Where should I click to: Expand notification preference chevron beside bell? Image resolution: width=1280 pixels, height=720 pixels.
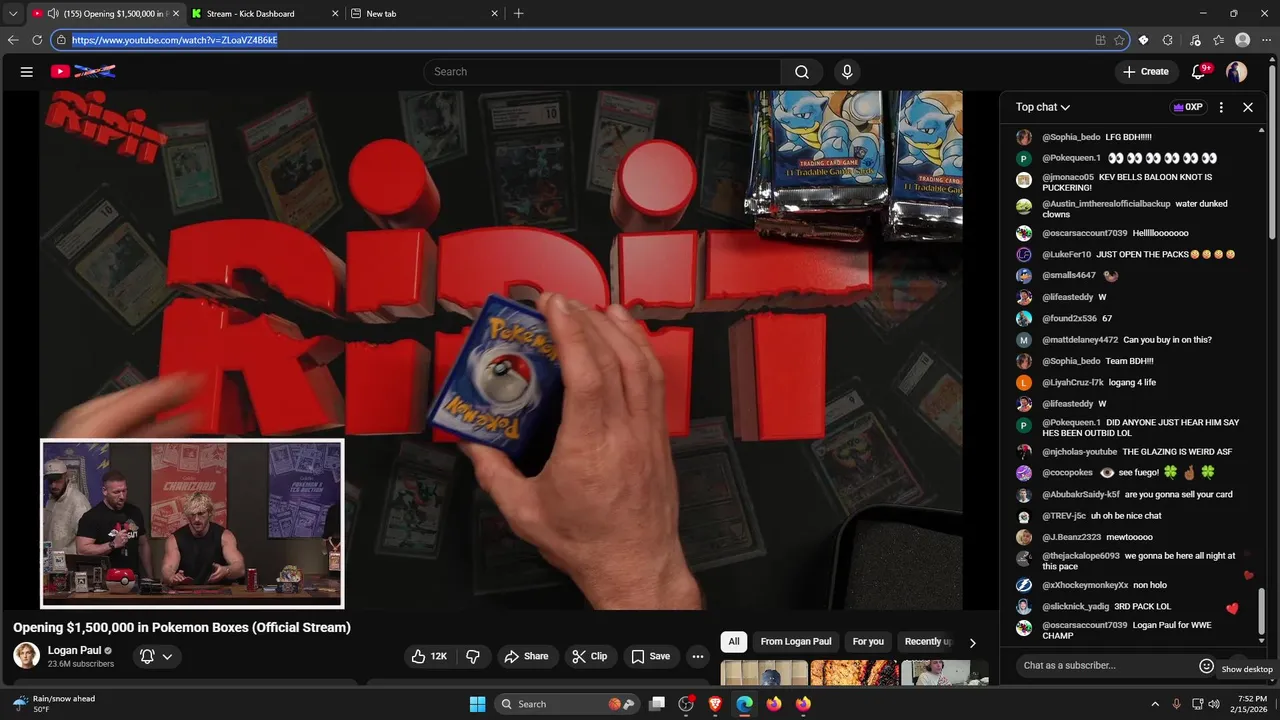point(167,656)
